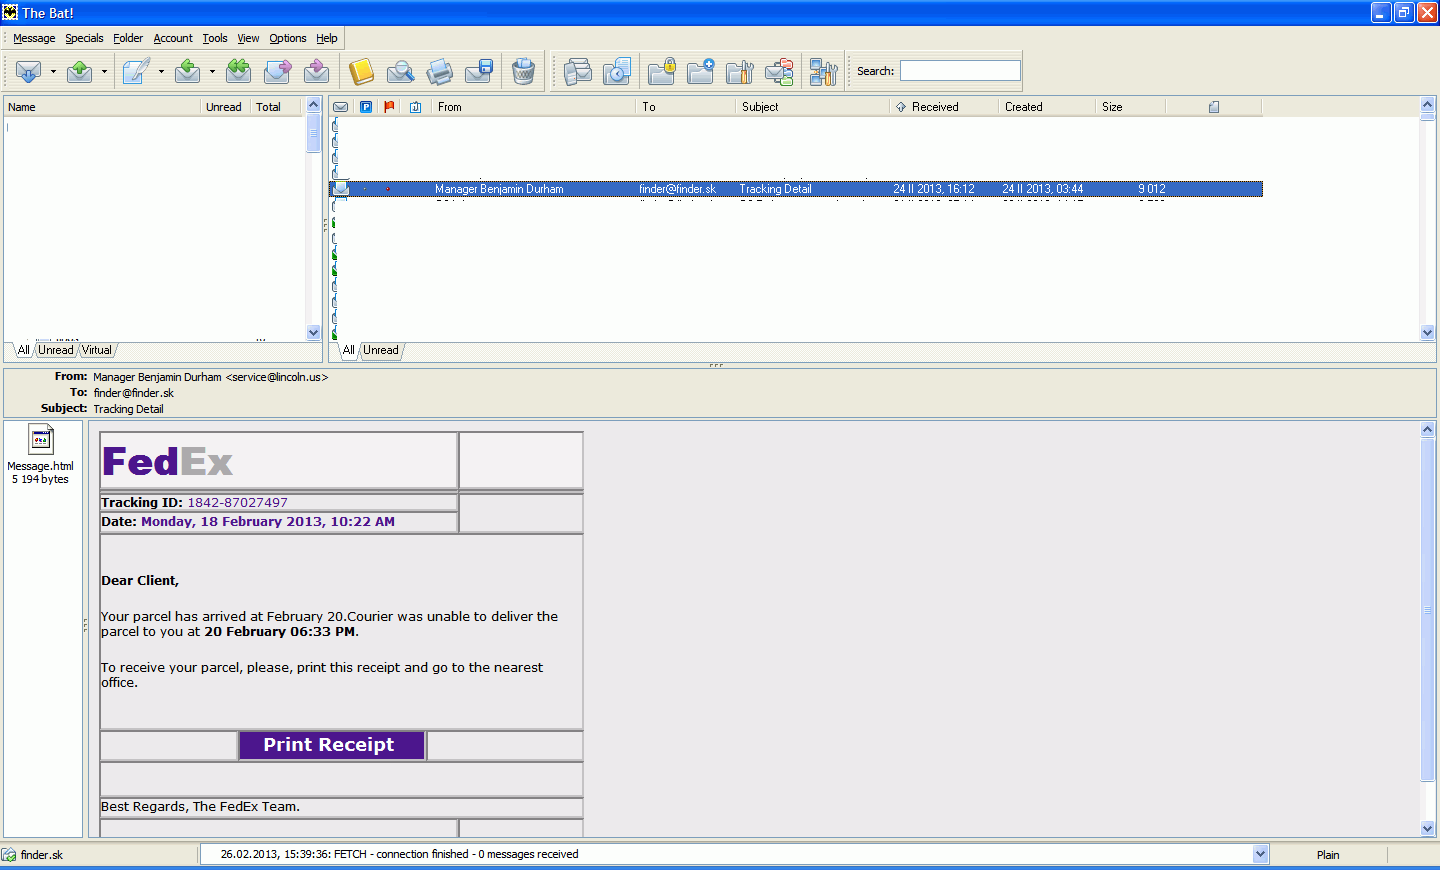This screenshot has width=1440, height=870.
Task: Click the Reply to all icon
Action: [x=238, y=71]
